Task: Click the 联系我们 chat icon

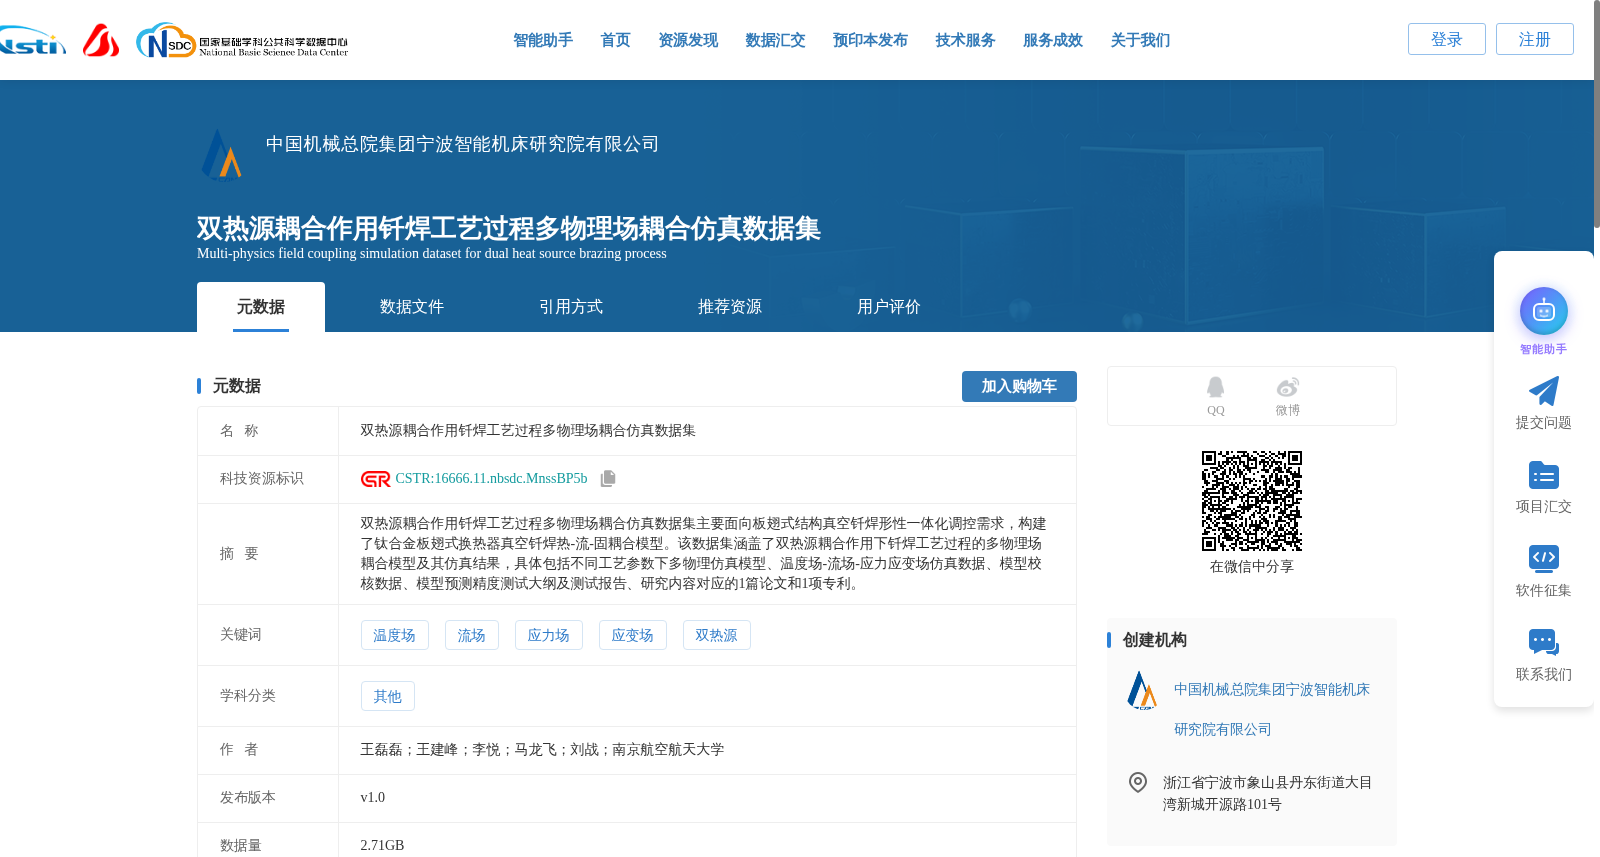Action: (x=1544, y=642)
